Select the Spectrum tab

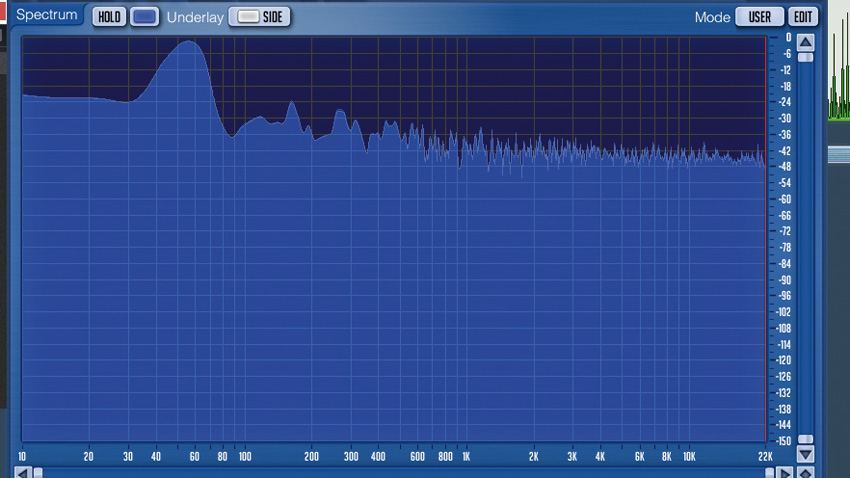click(x=47, y=15)
